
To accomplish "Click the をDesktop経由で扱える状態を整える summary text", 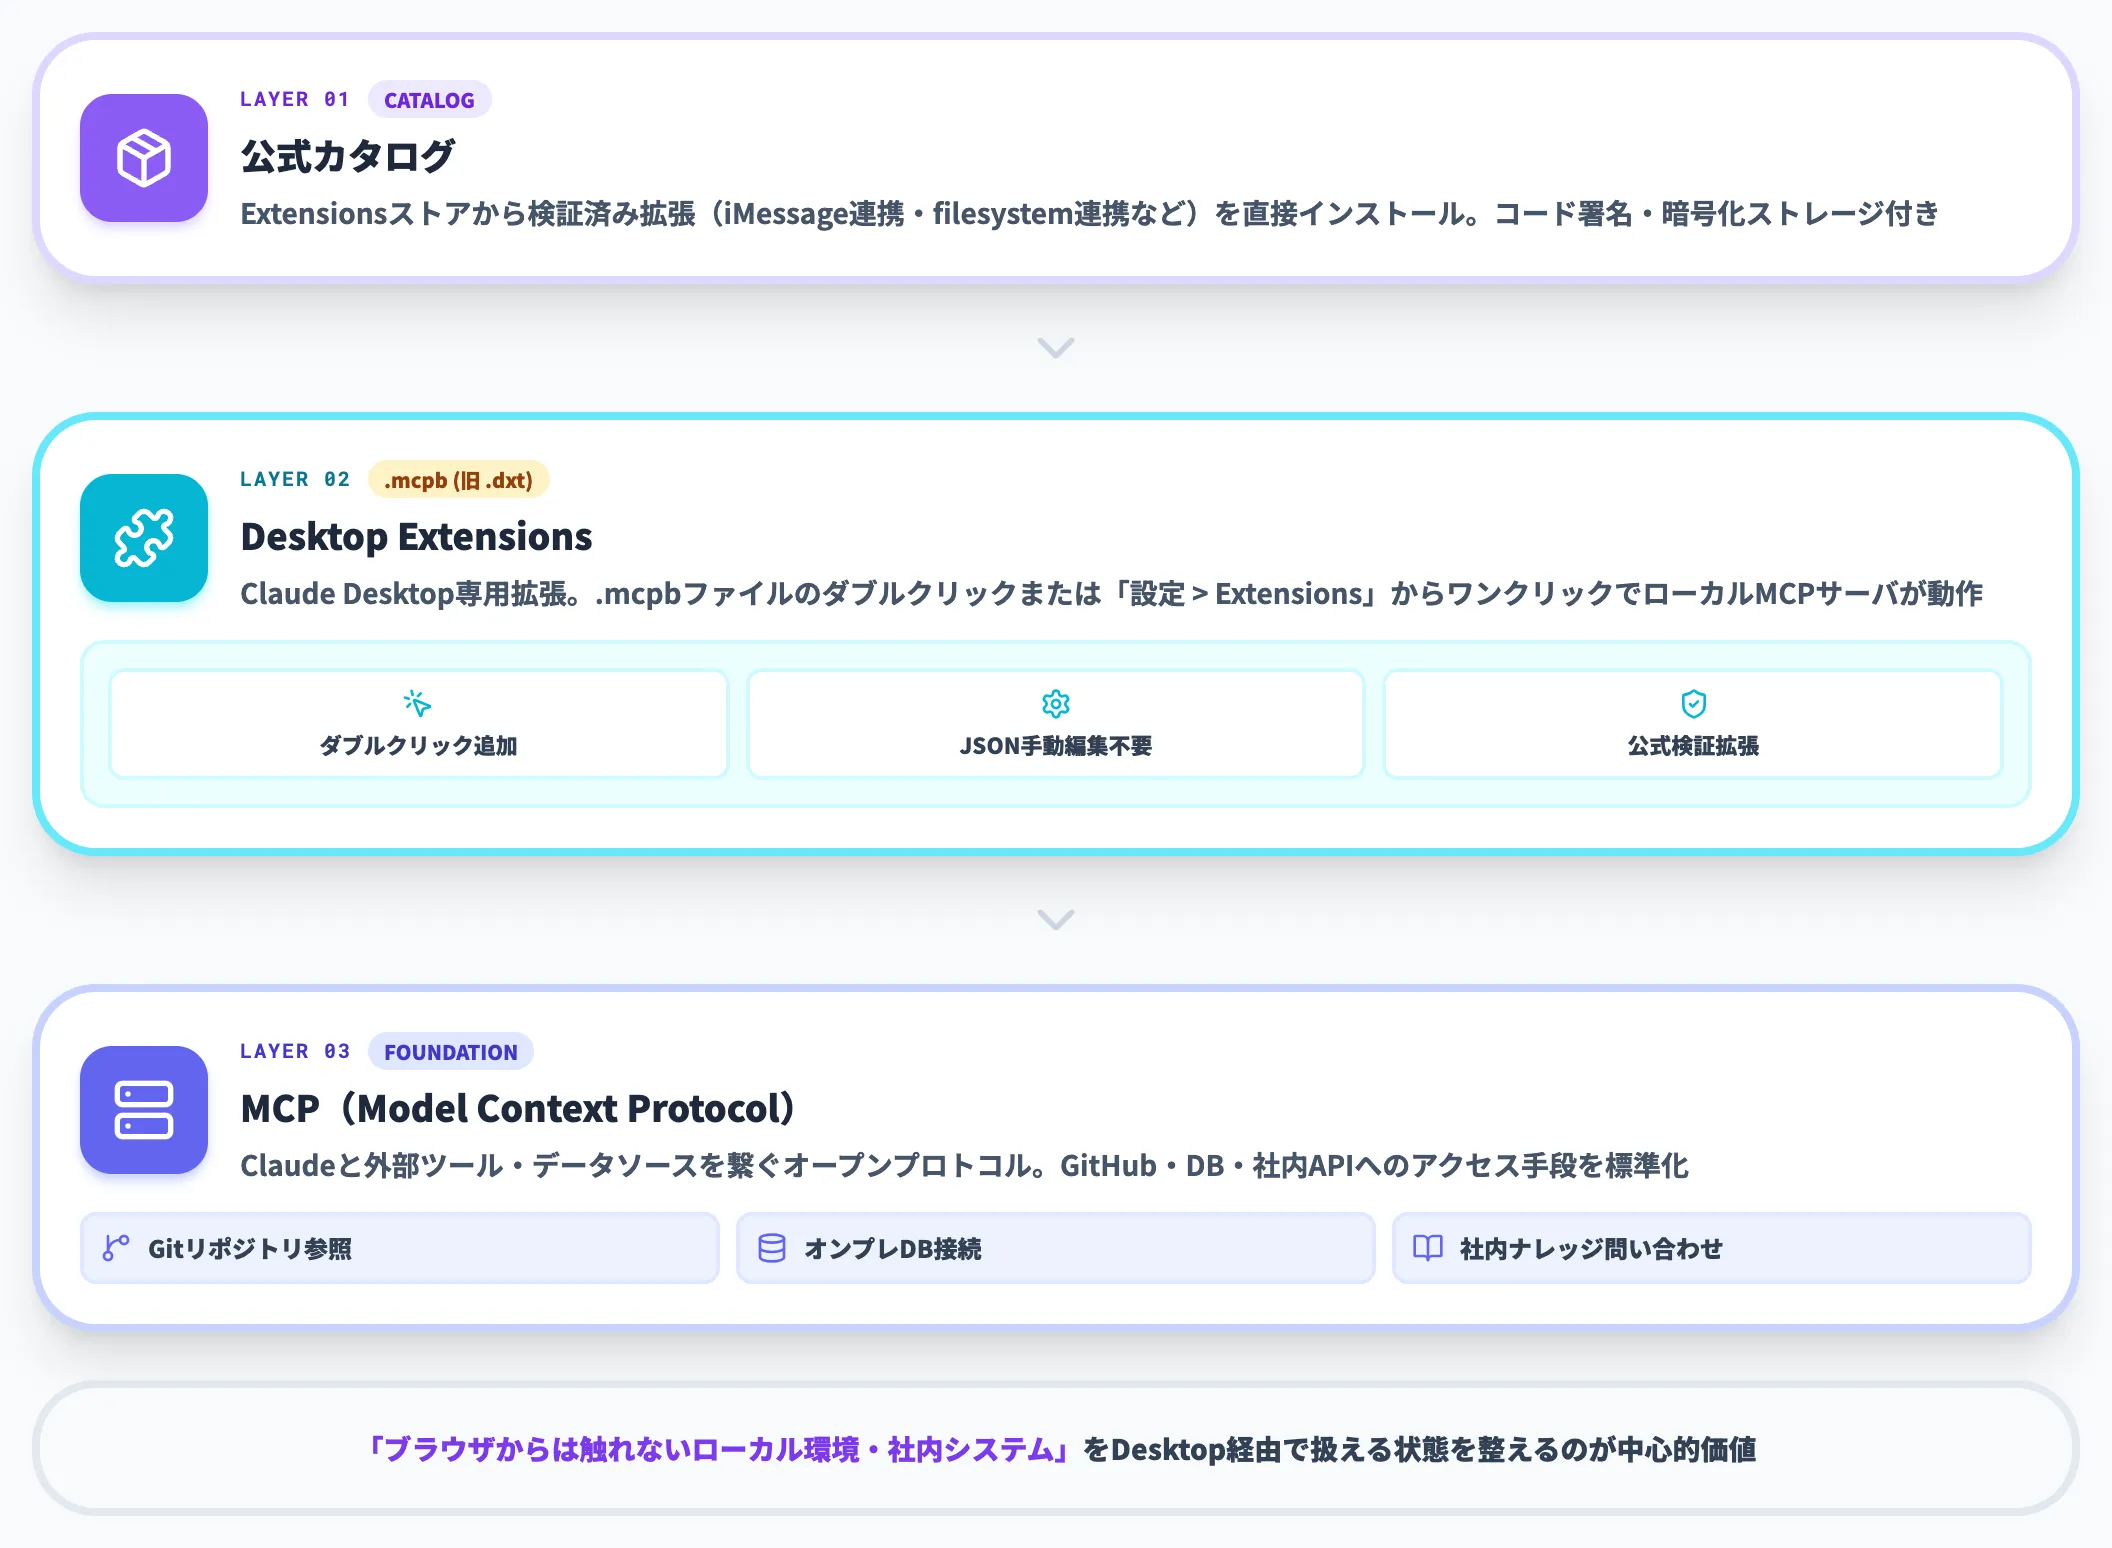I will pyautogui.click(x=1420, y=1450).
